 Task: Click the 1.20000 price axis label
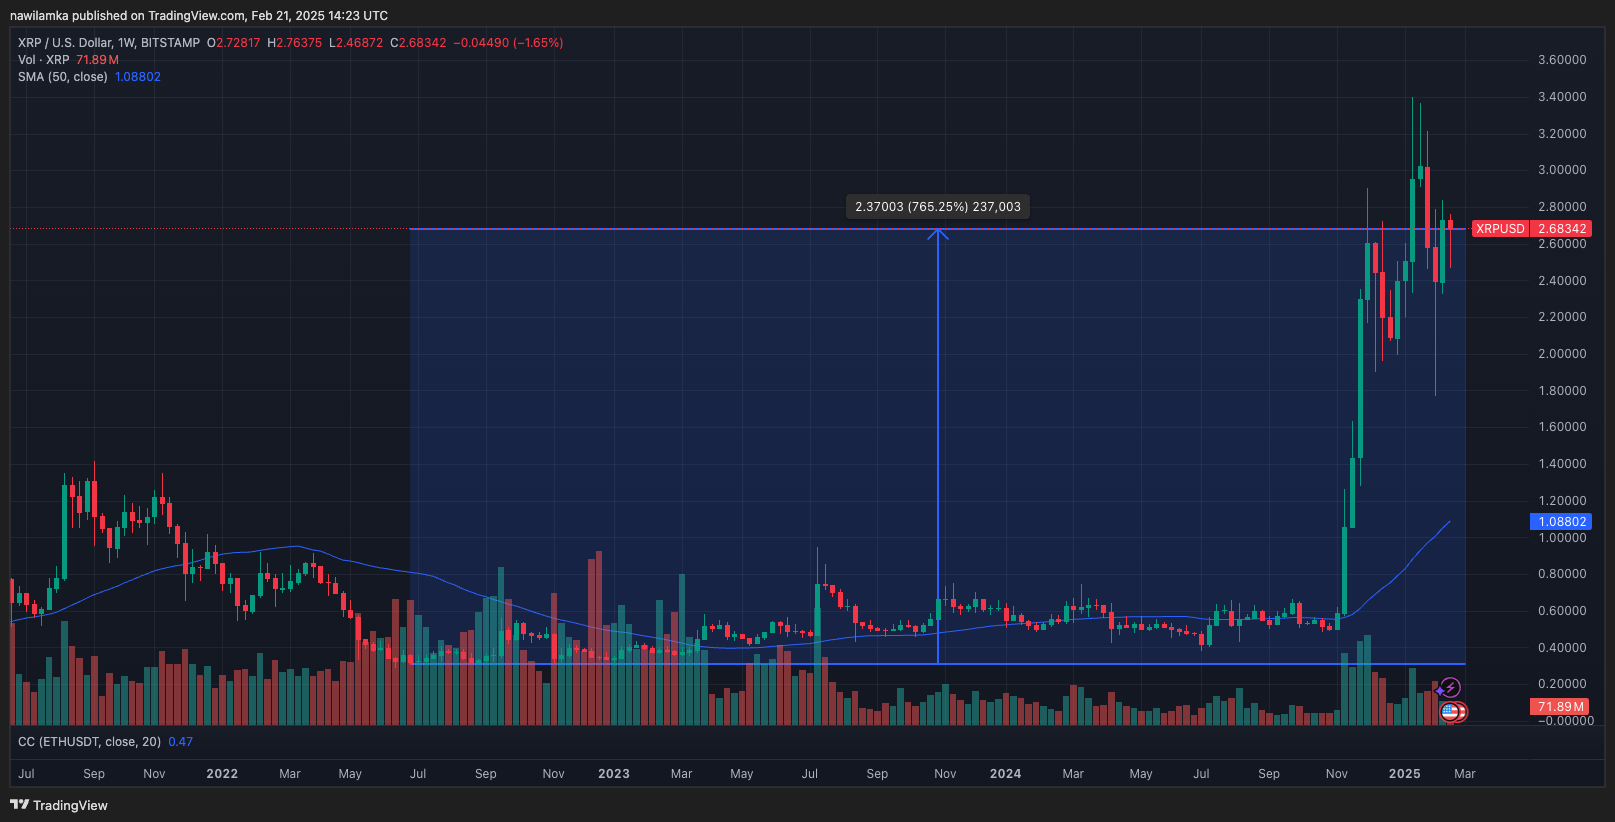click(1562, 501)
